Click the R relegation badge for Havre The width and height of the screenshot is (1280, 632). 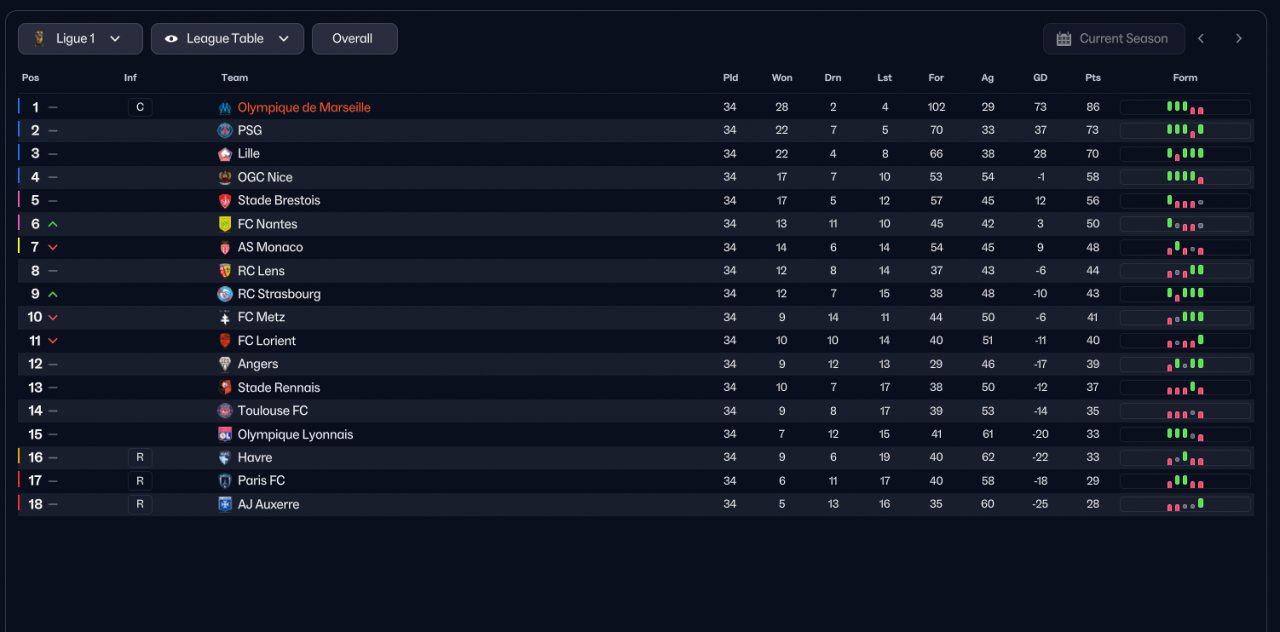coord(140,457)
